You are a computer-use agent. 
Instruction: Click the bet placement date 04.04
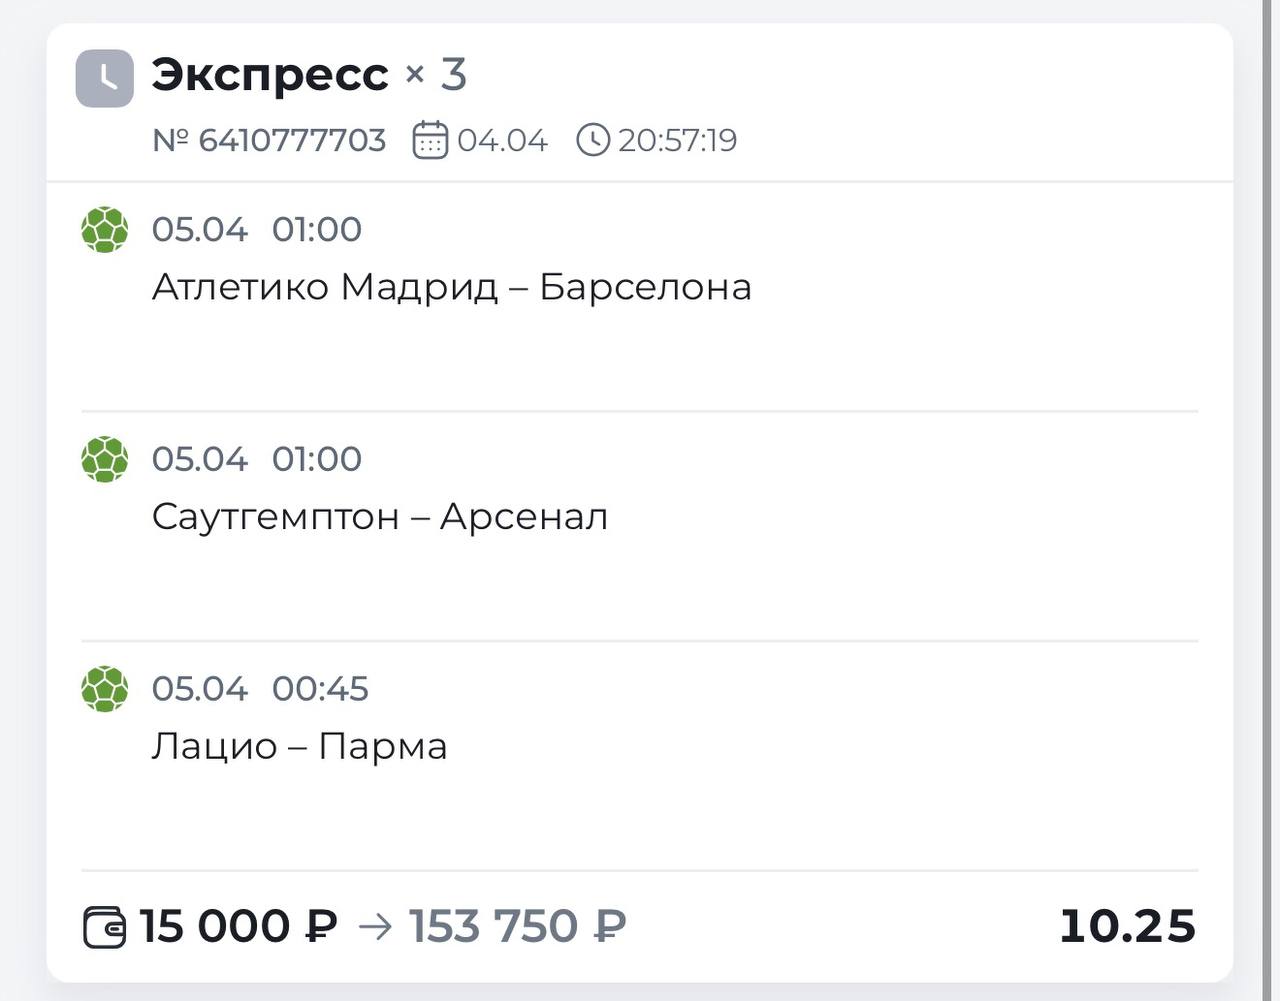[x=502, y=140]
